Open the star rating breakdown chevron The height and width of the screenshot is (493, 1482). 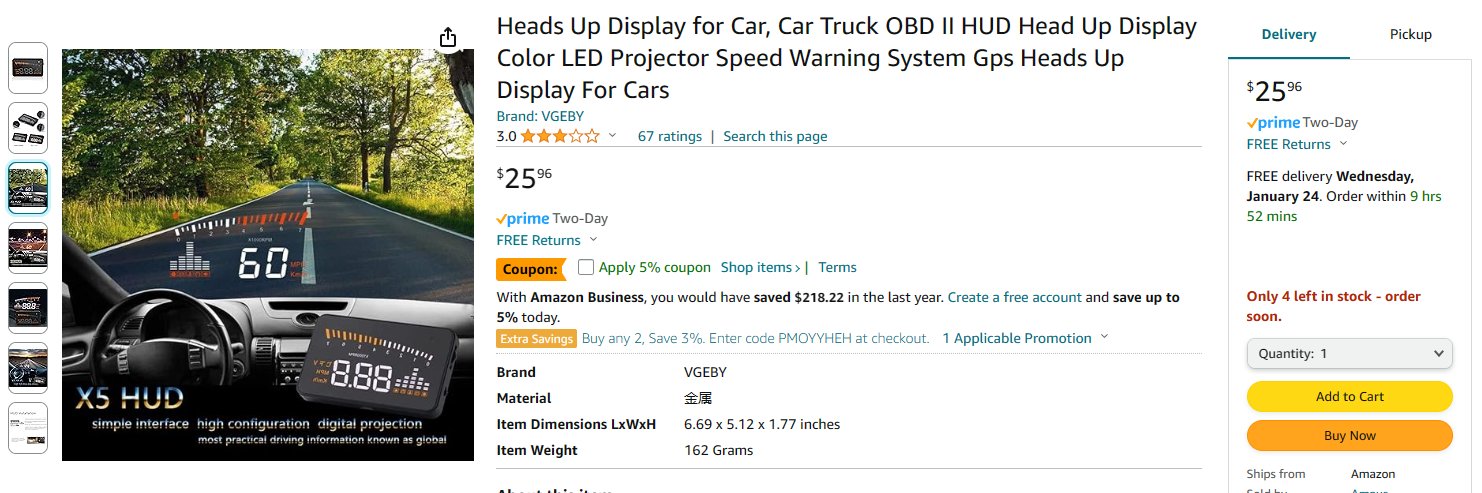(612, 136)
